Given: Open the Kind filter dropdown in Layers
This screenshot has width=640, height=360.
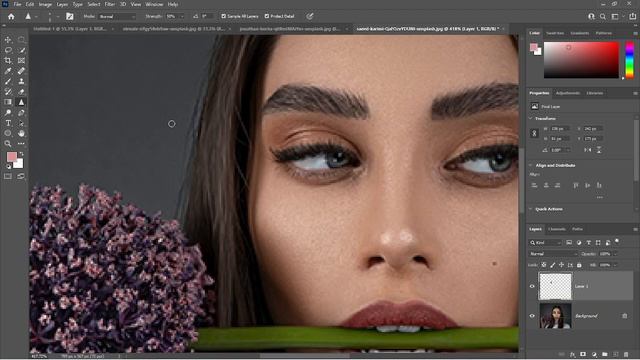Looking at the screenshot, I should [546, 242].
